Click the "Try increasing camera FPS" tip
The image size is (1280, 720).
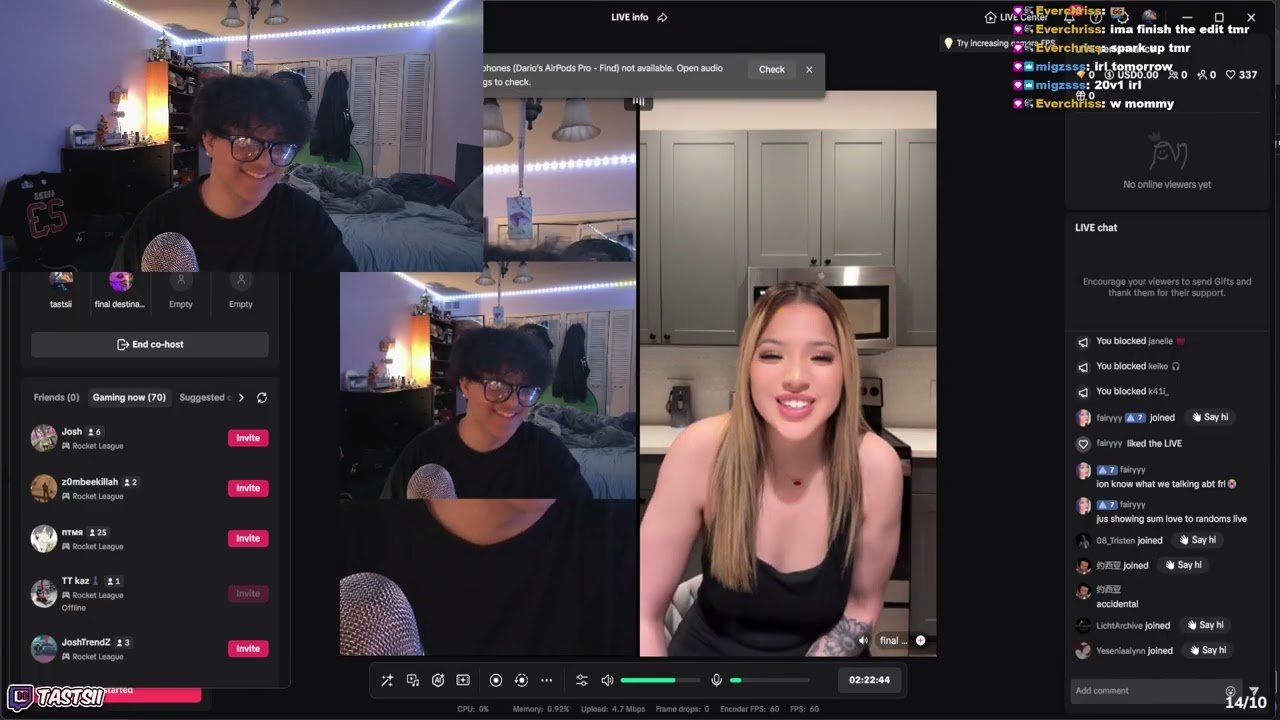[x=1000, y=43]
